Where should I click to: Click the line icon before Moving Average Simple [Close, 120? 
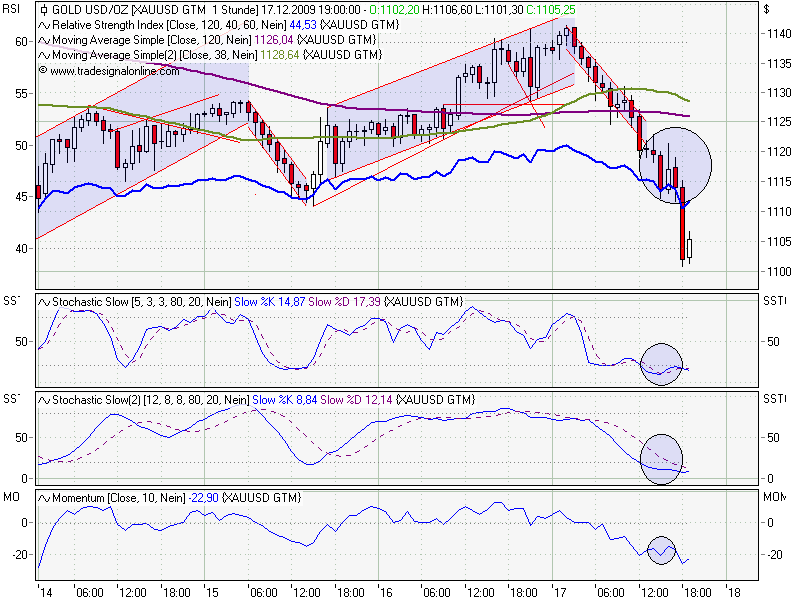(x=44, y=40)
